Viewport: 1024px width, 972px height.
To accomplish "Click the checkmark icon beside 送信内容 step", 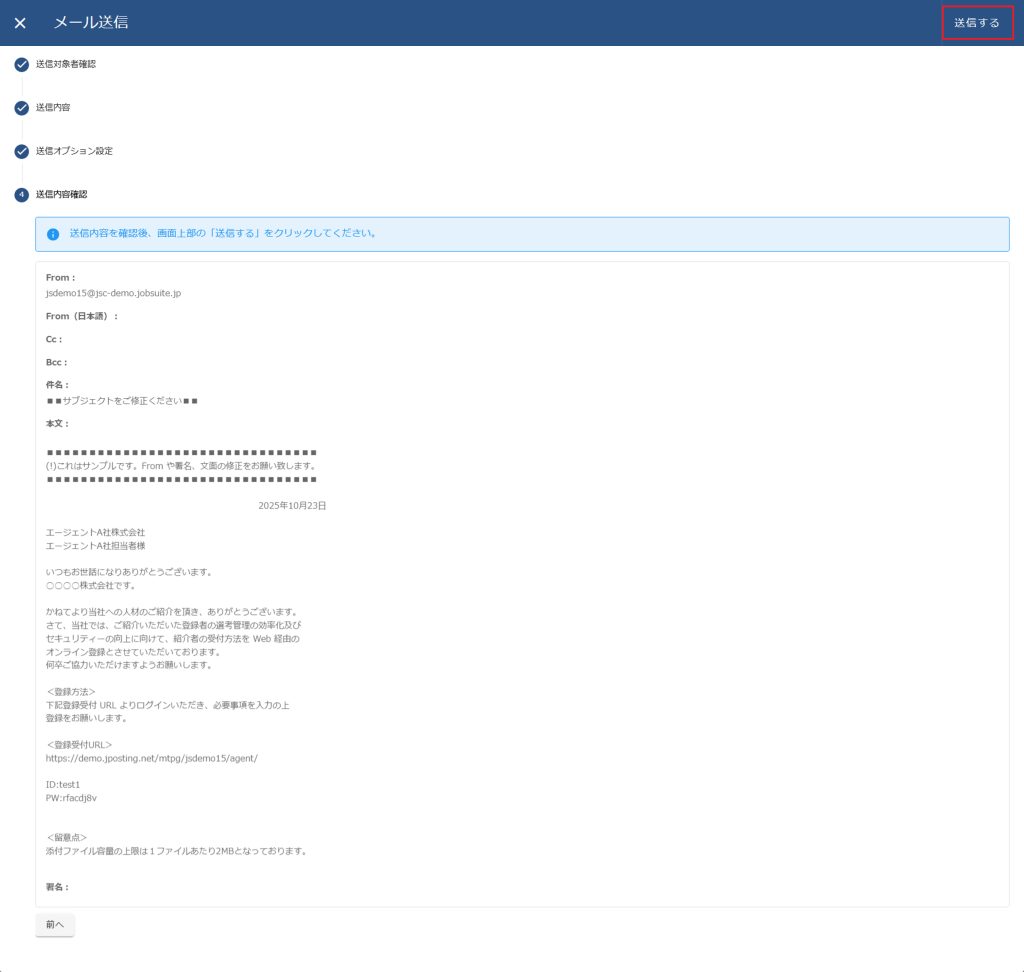I will coord(21,108).
